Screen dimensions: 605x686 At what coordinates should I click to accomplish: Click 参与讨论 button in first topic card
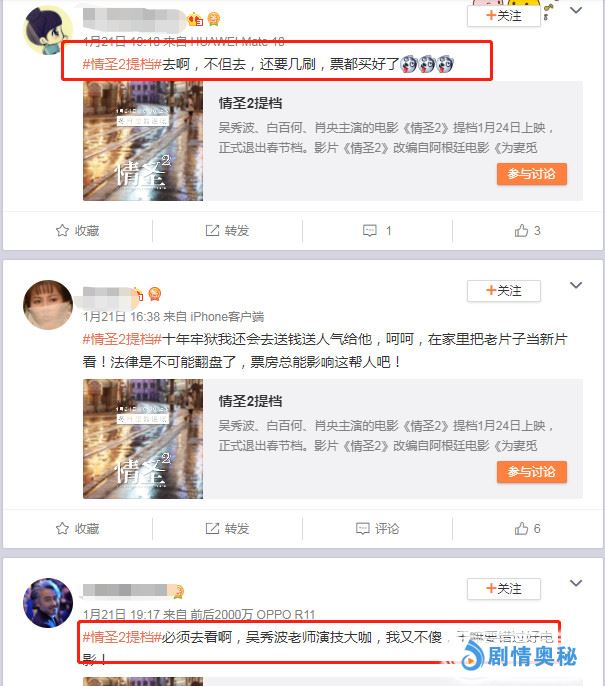pyautogui.click(x=532, y=174)
